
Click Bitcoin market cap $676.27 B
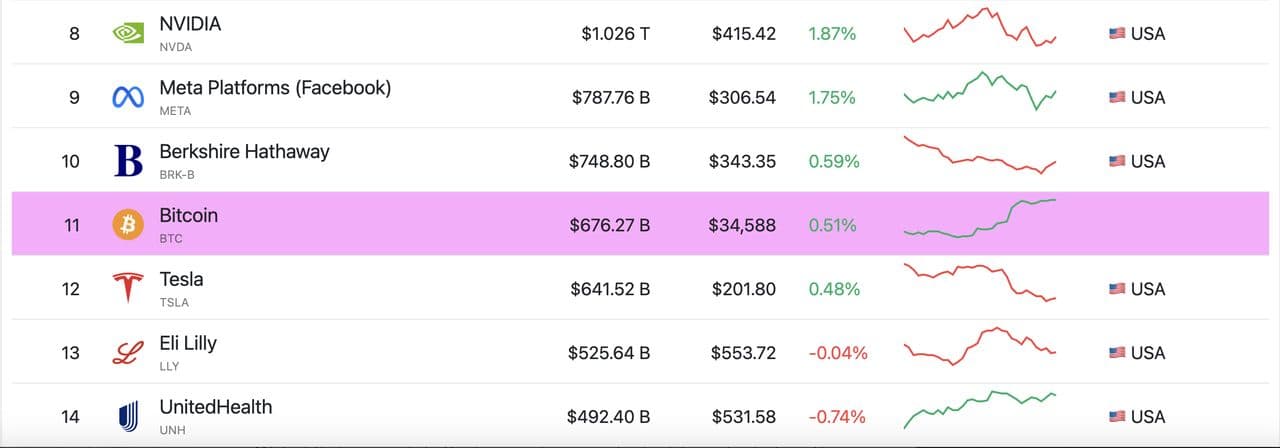(610, 225)
